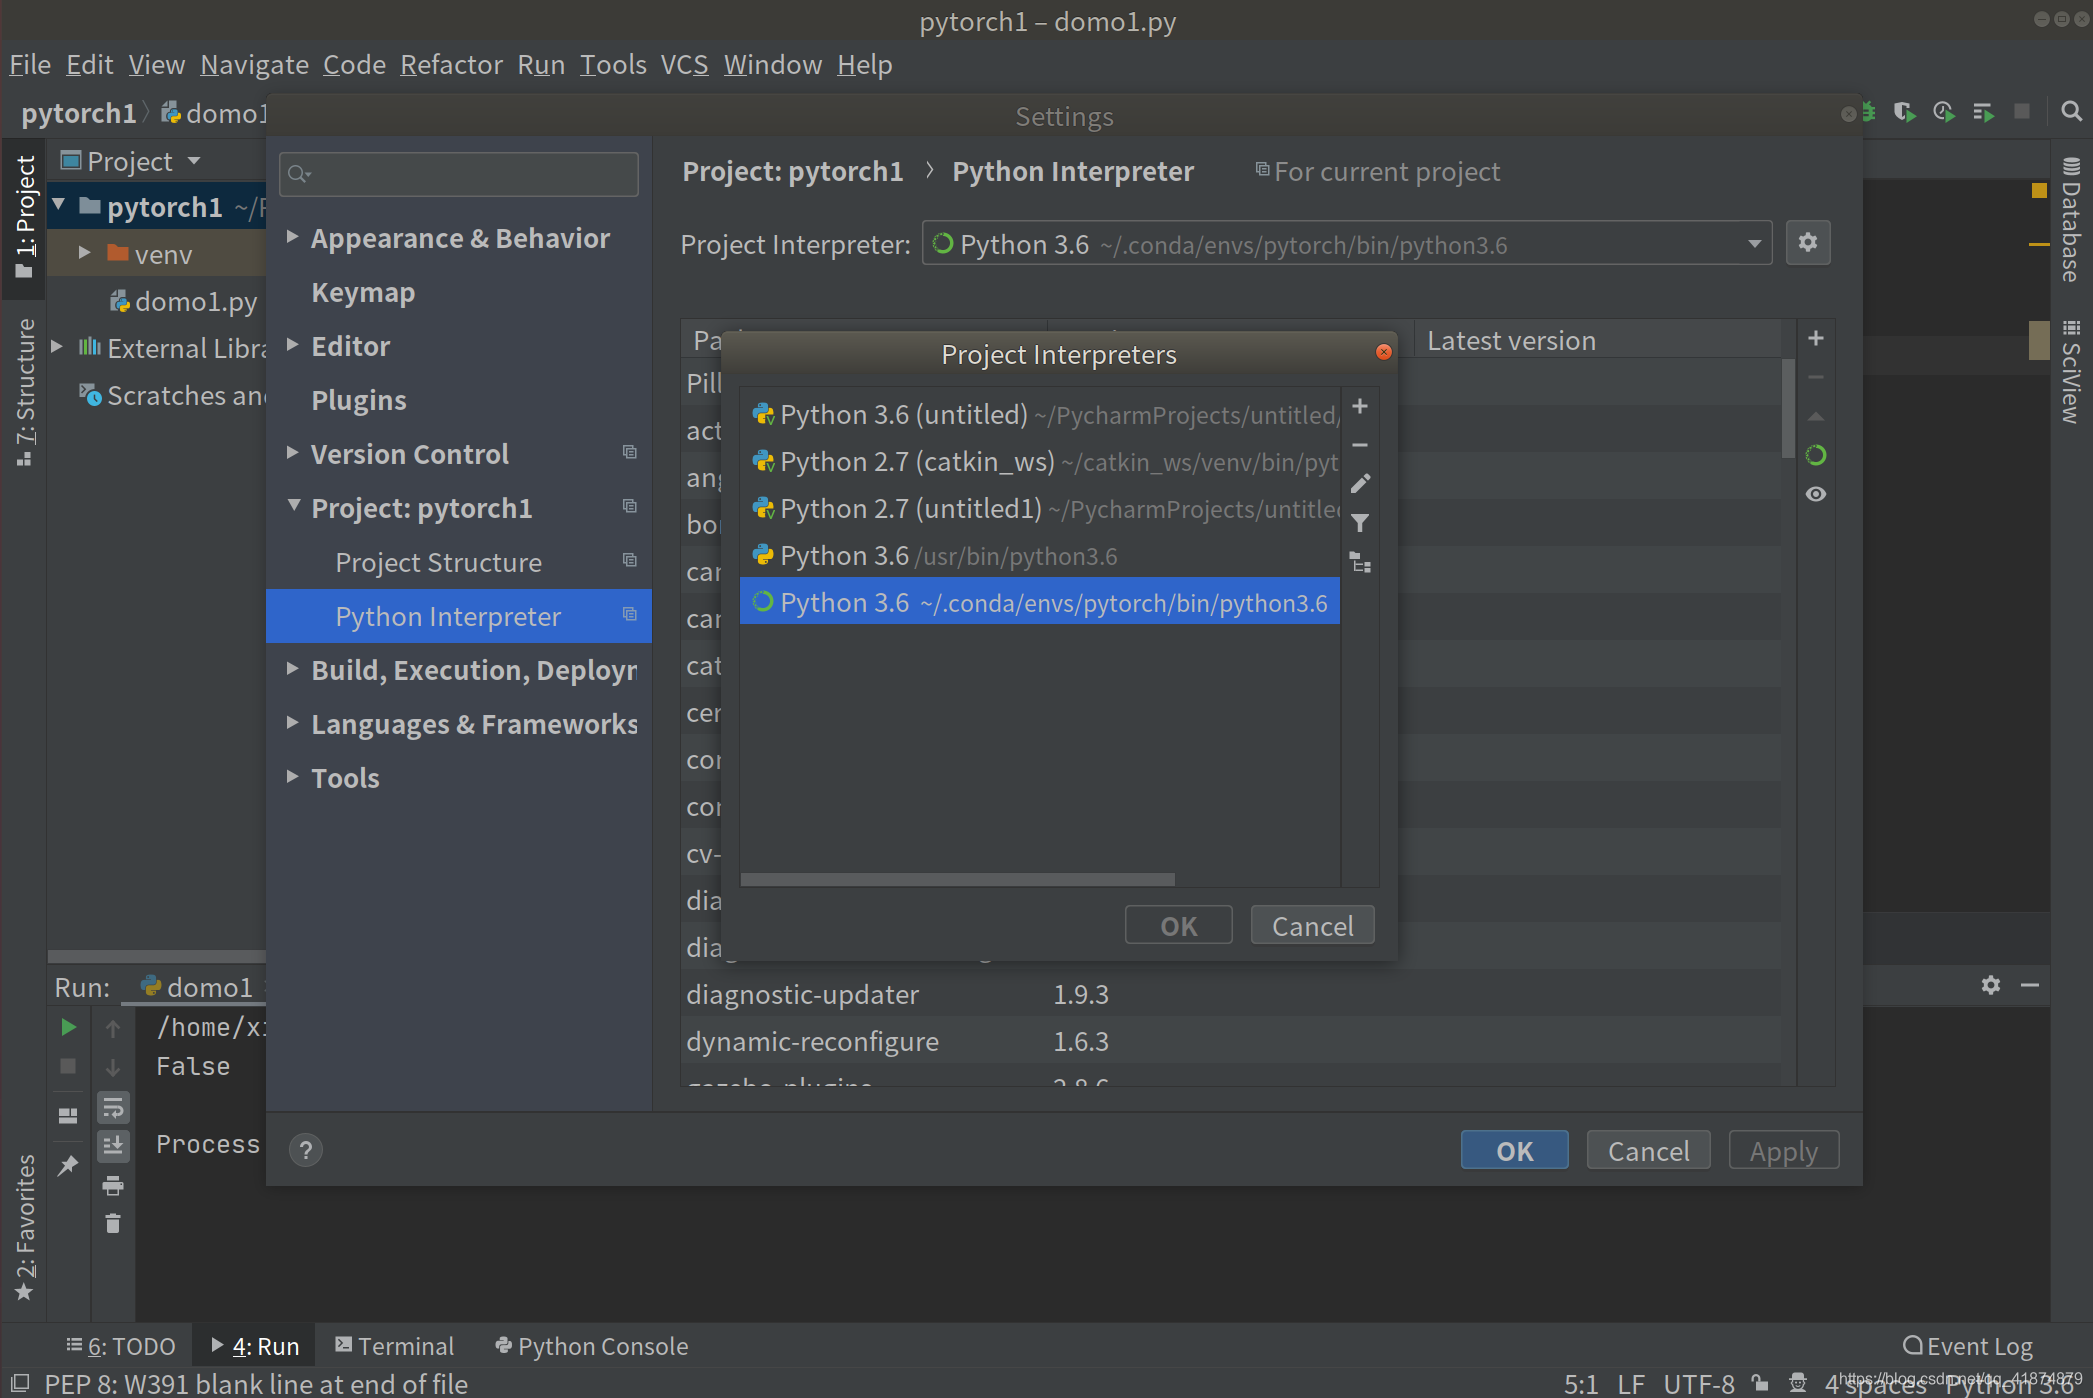Add a new interpreter in Project Interpreters dialog
The image size is (2093, 1398).
click(x=1360, y=406)
